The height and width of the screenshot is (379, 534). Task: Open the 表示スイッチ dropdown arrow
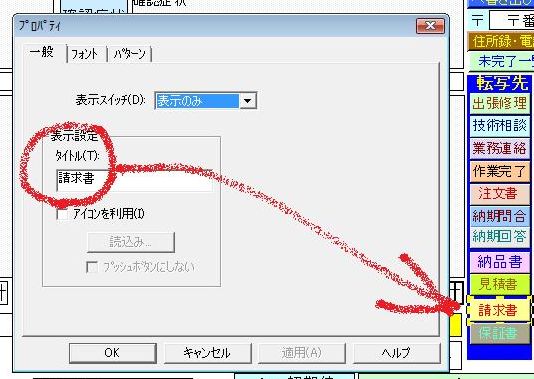point(248,101)
